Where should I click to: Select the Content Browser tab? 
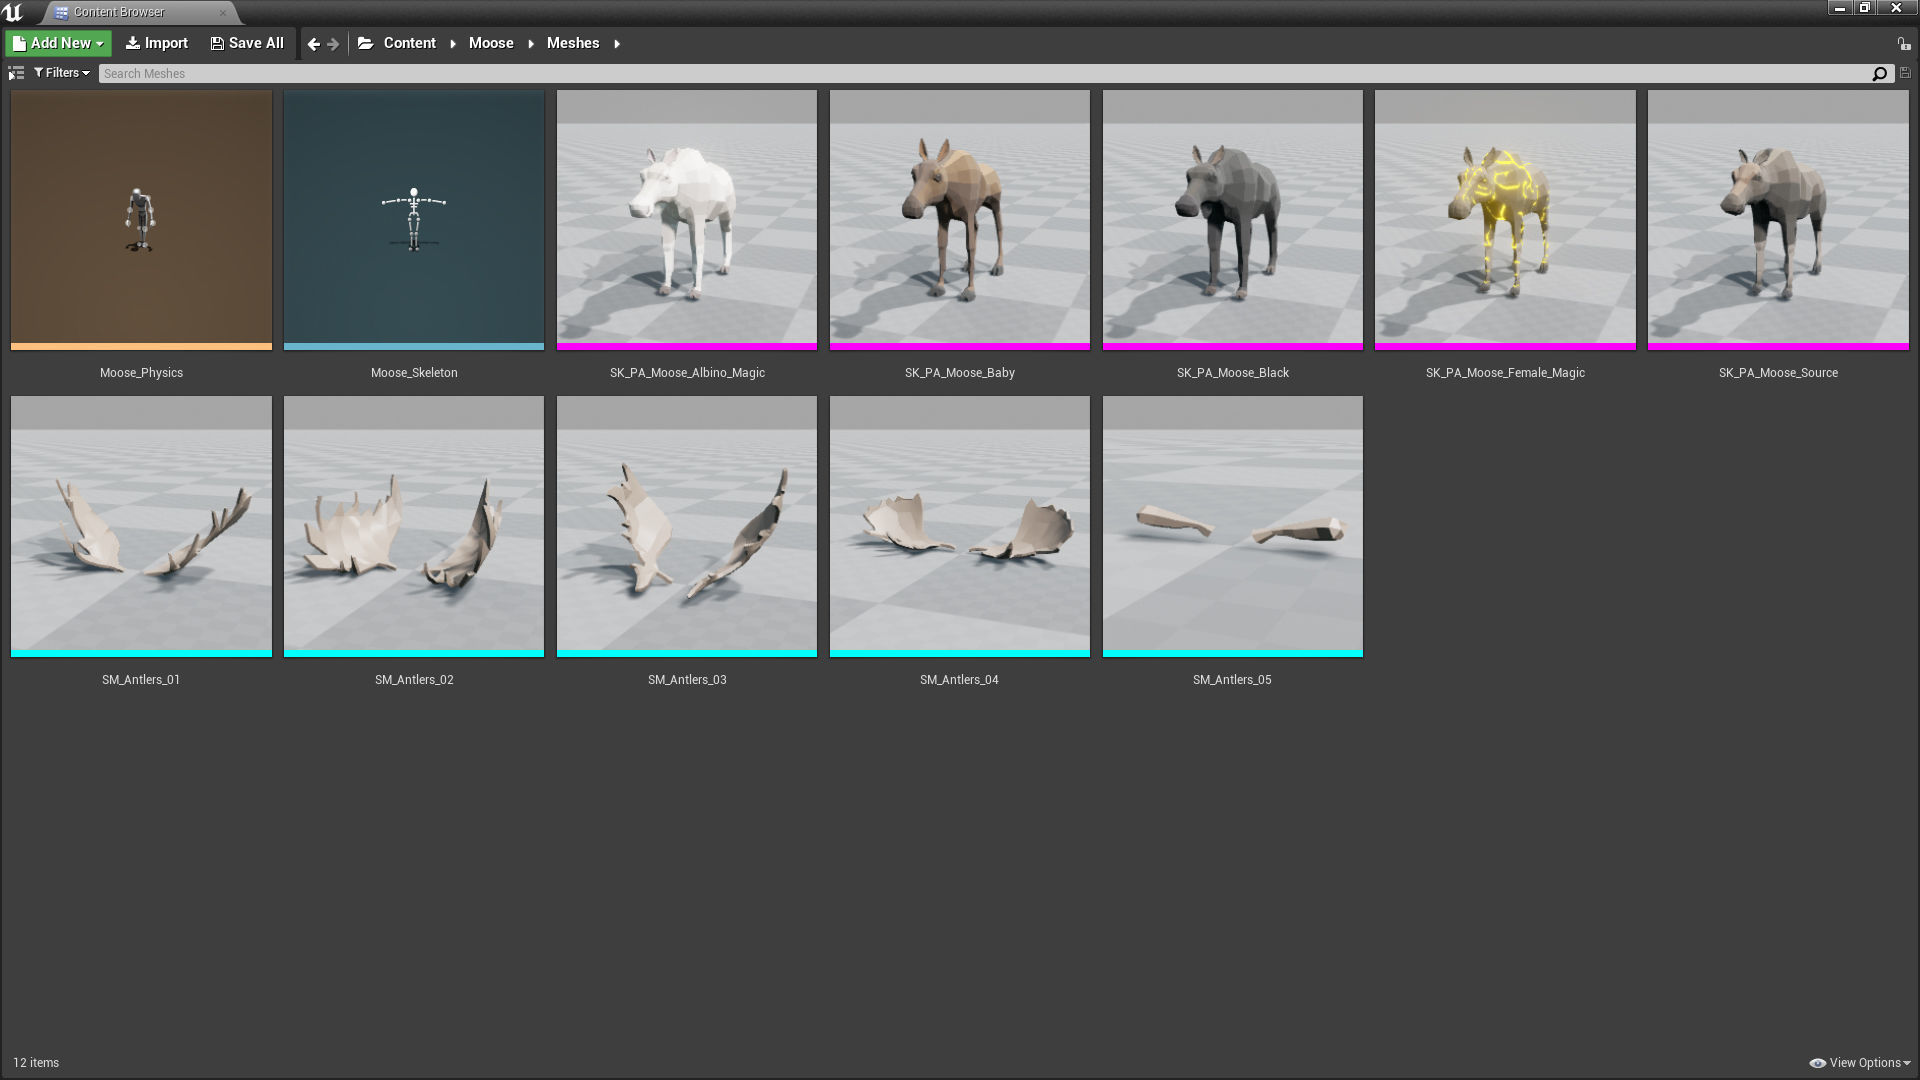[x=119, y=12]
